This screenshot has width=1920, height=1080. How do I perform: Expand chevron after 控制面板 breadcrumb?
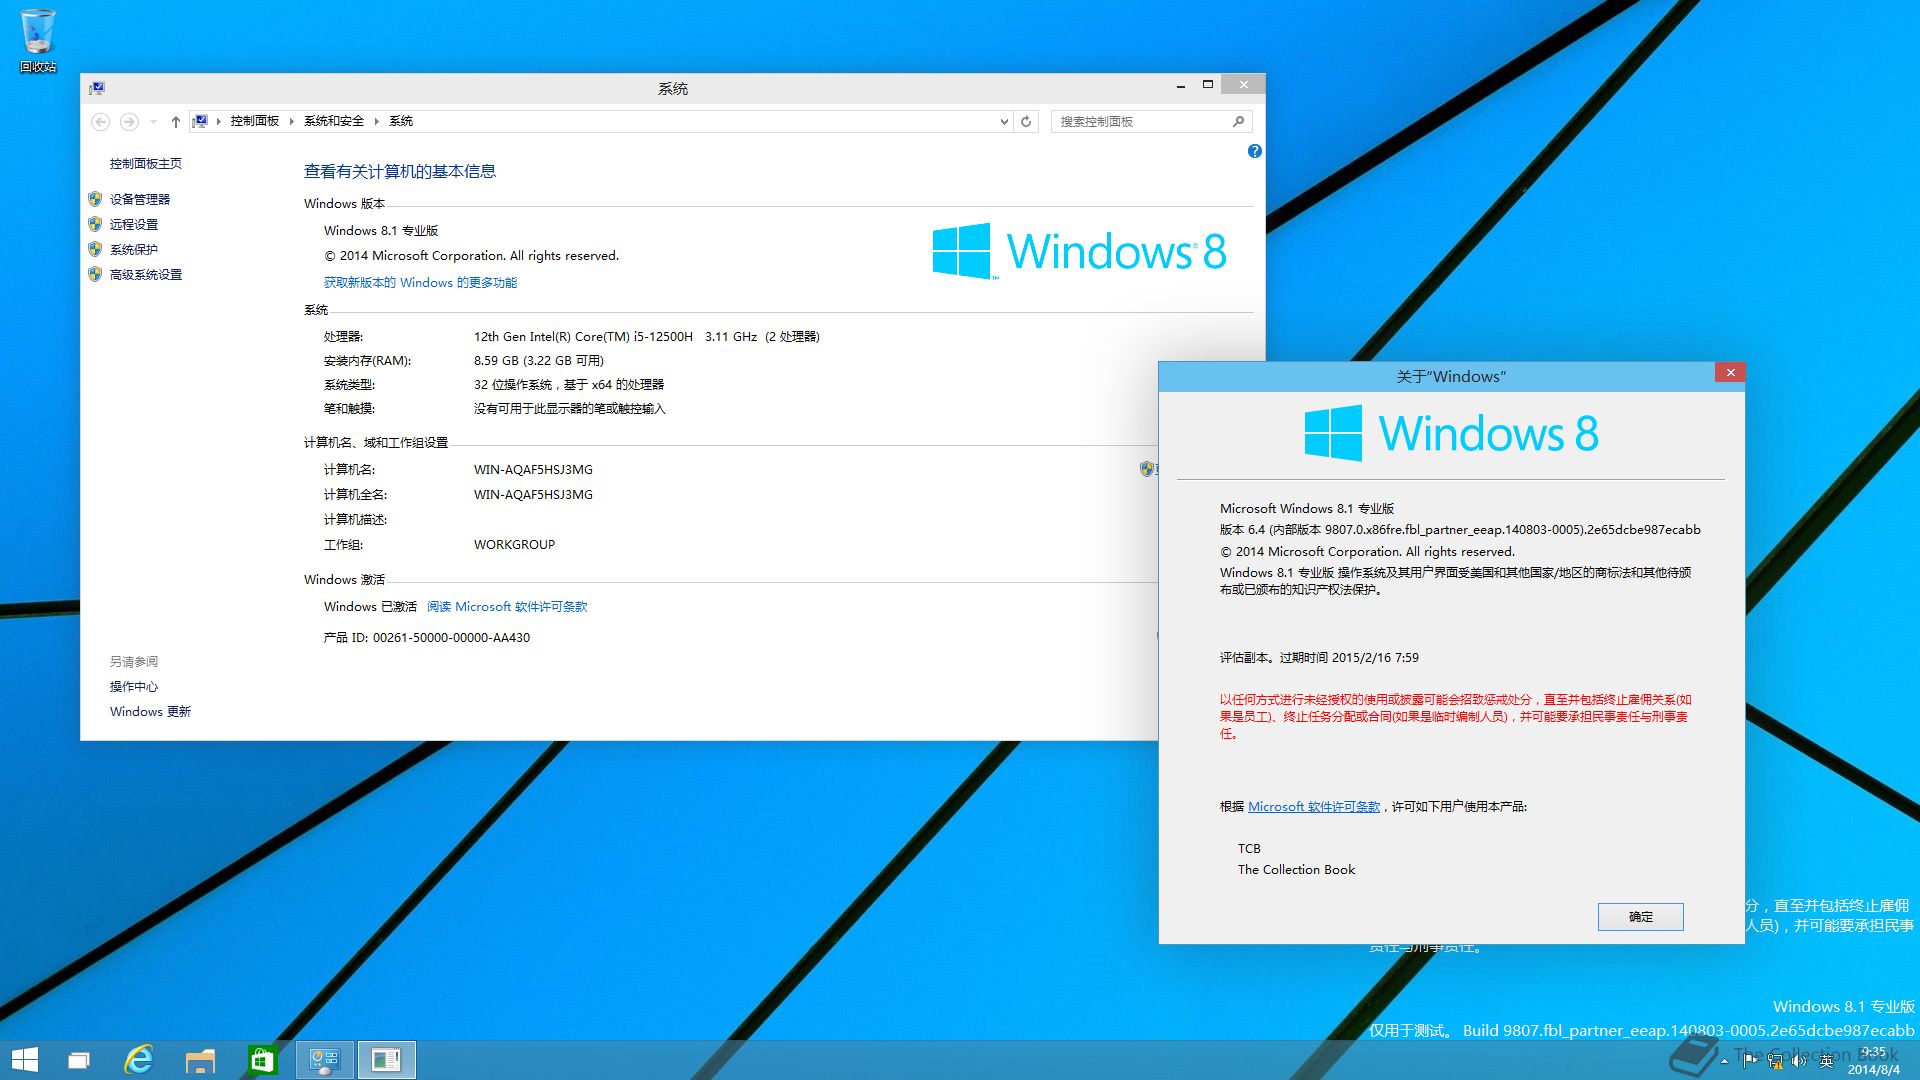[291, 121]
